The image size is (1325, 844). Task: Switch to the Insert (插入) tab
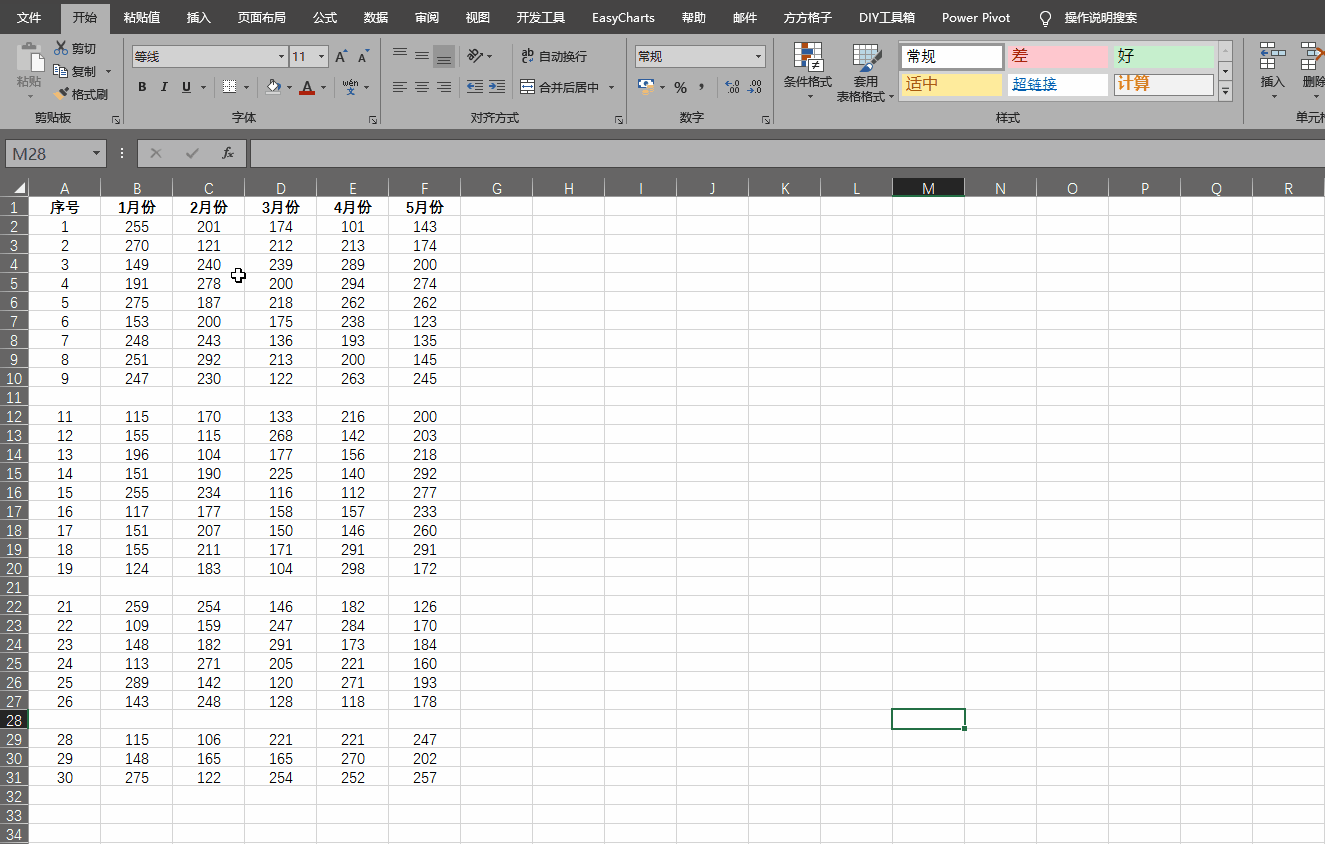click(199, 18)
